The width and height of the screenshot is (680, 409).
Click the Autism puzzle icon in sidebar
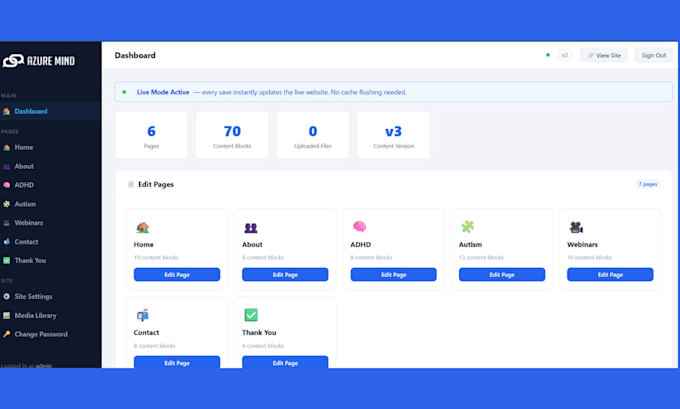point(7,204)
